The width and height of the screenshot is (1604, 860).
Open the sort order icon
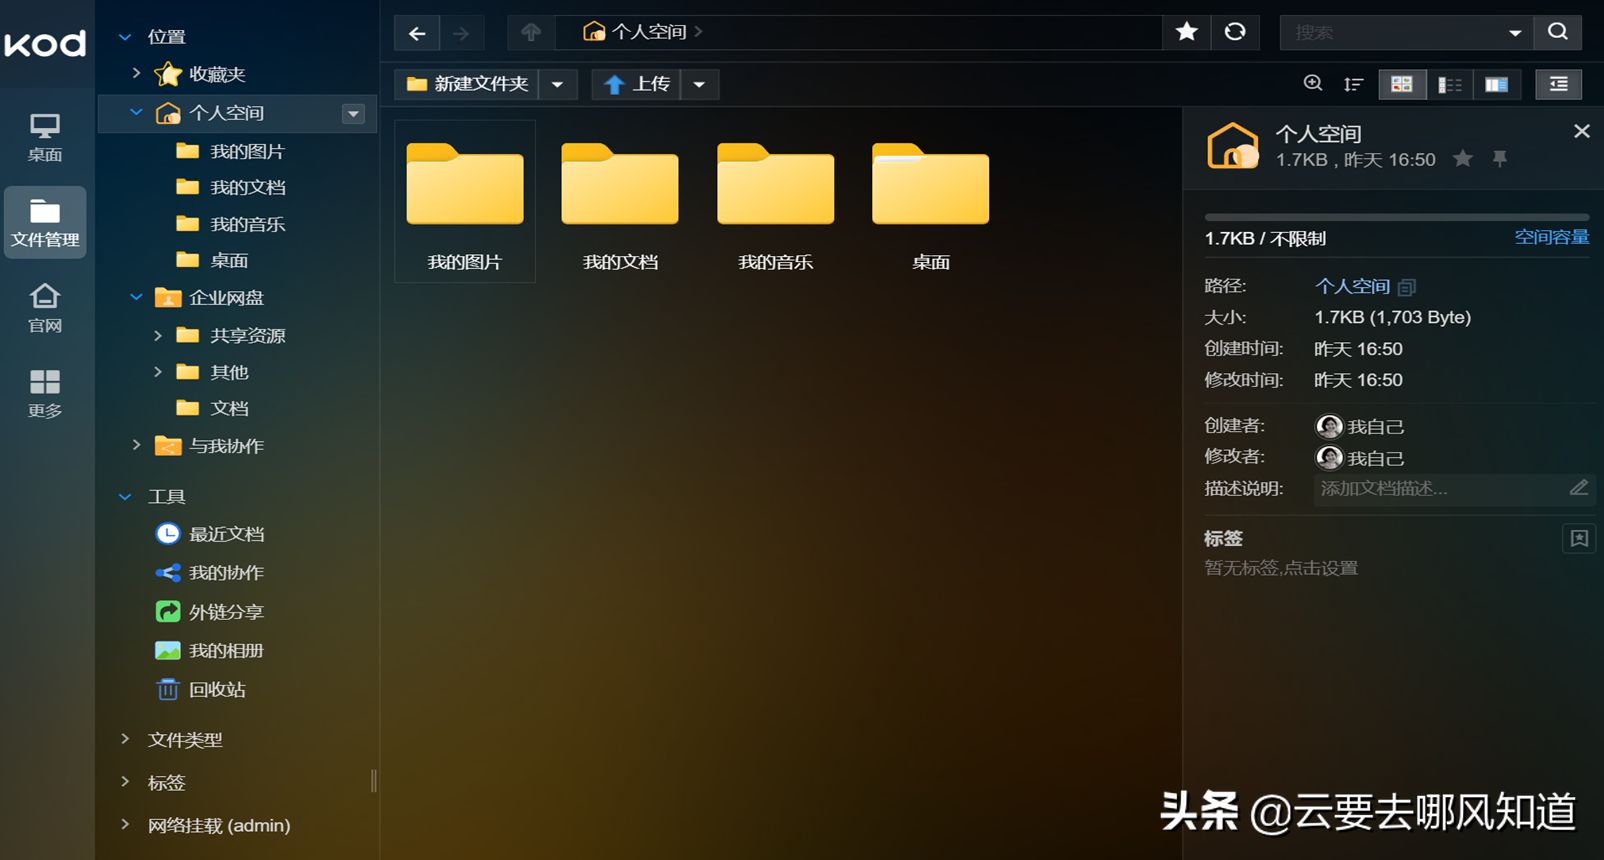coord(1353,84)
